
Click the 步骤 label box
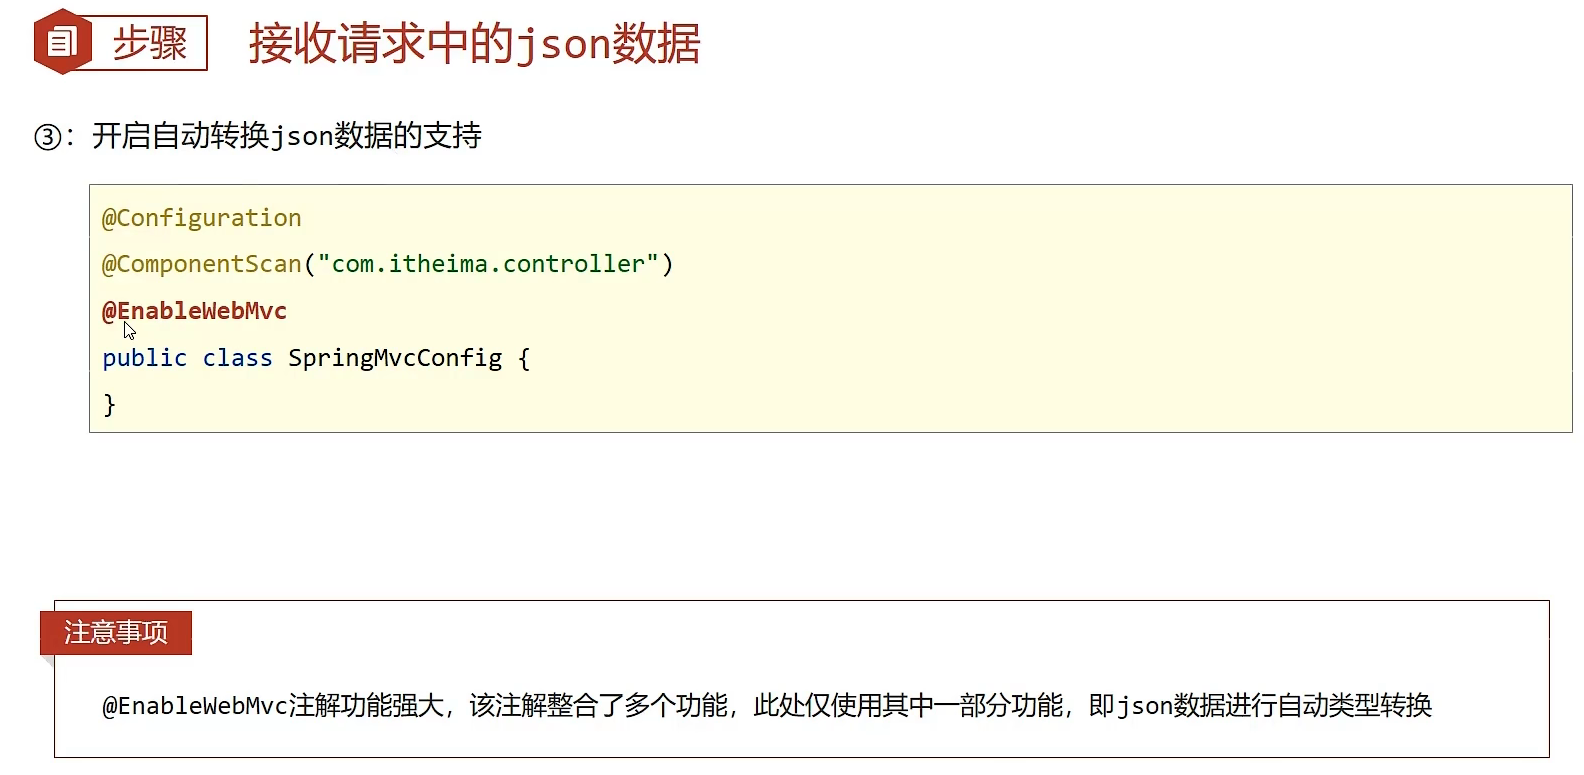[149, 43]
